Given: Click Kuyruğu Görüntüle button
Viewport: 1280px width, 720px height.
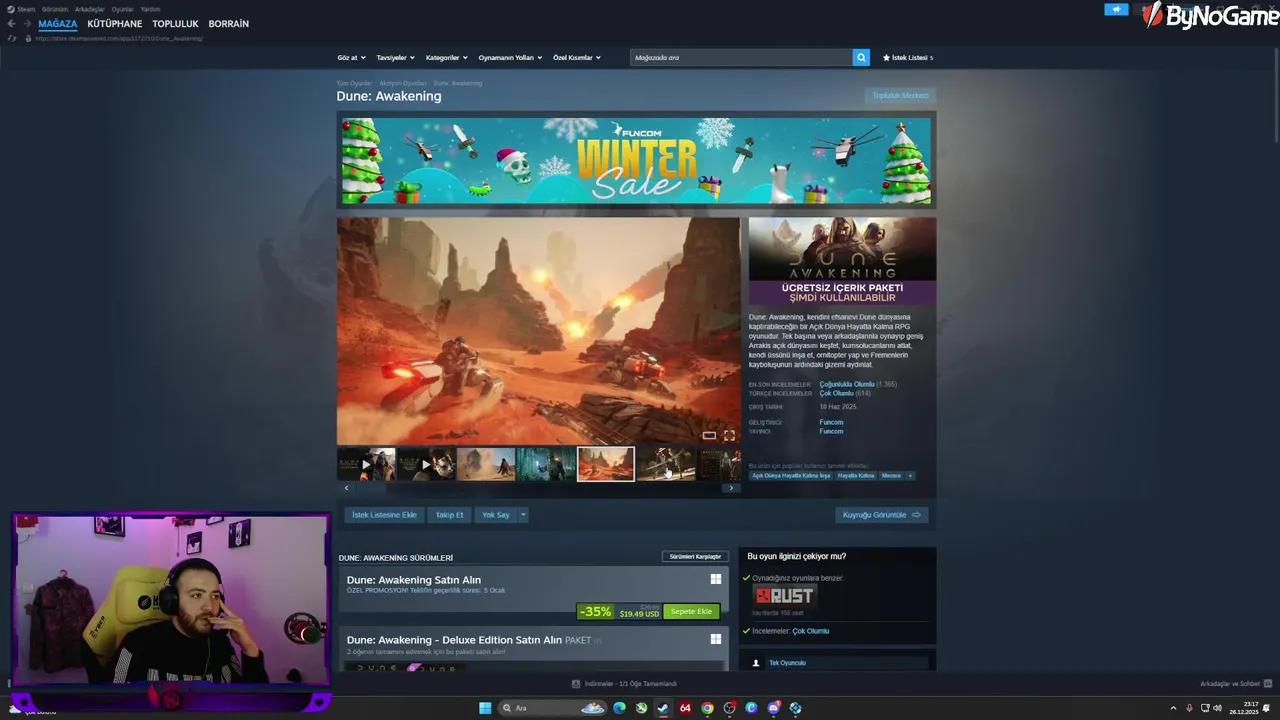Looking at the screenshot, I should [x=882, y=515].
